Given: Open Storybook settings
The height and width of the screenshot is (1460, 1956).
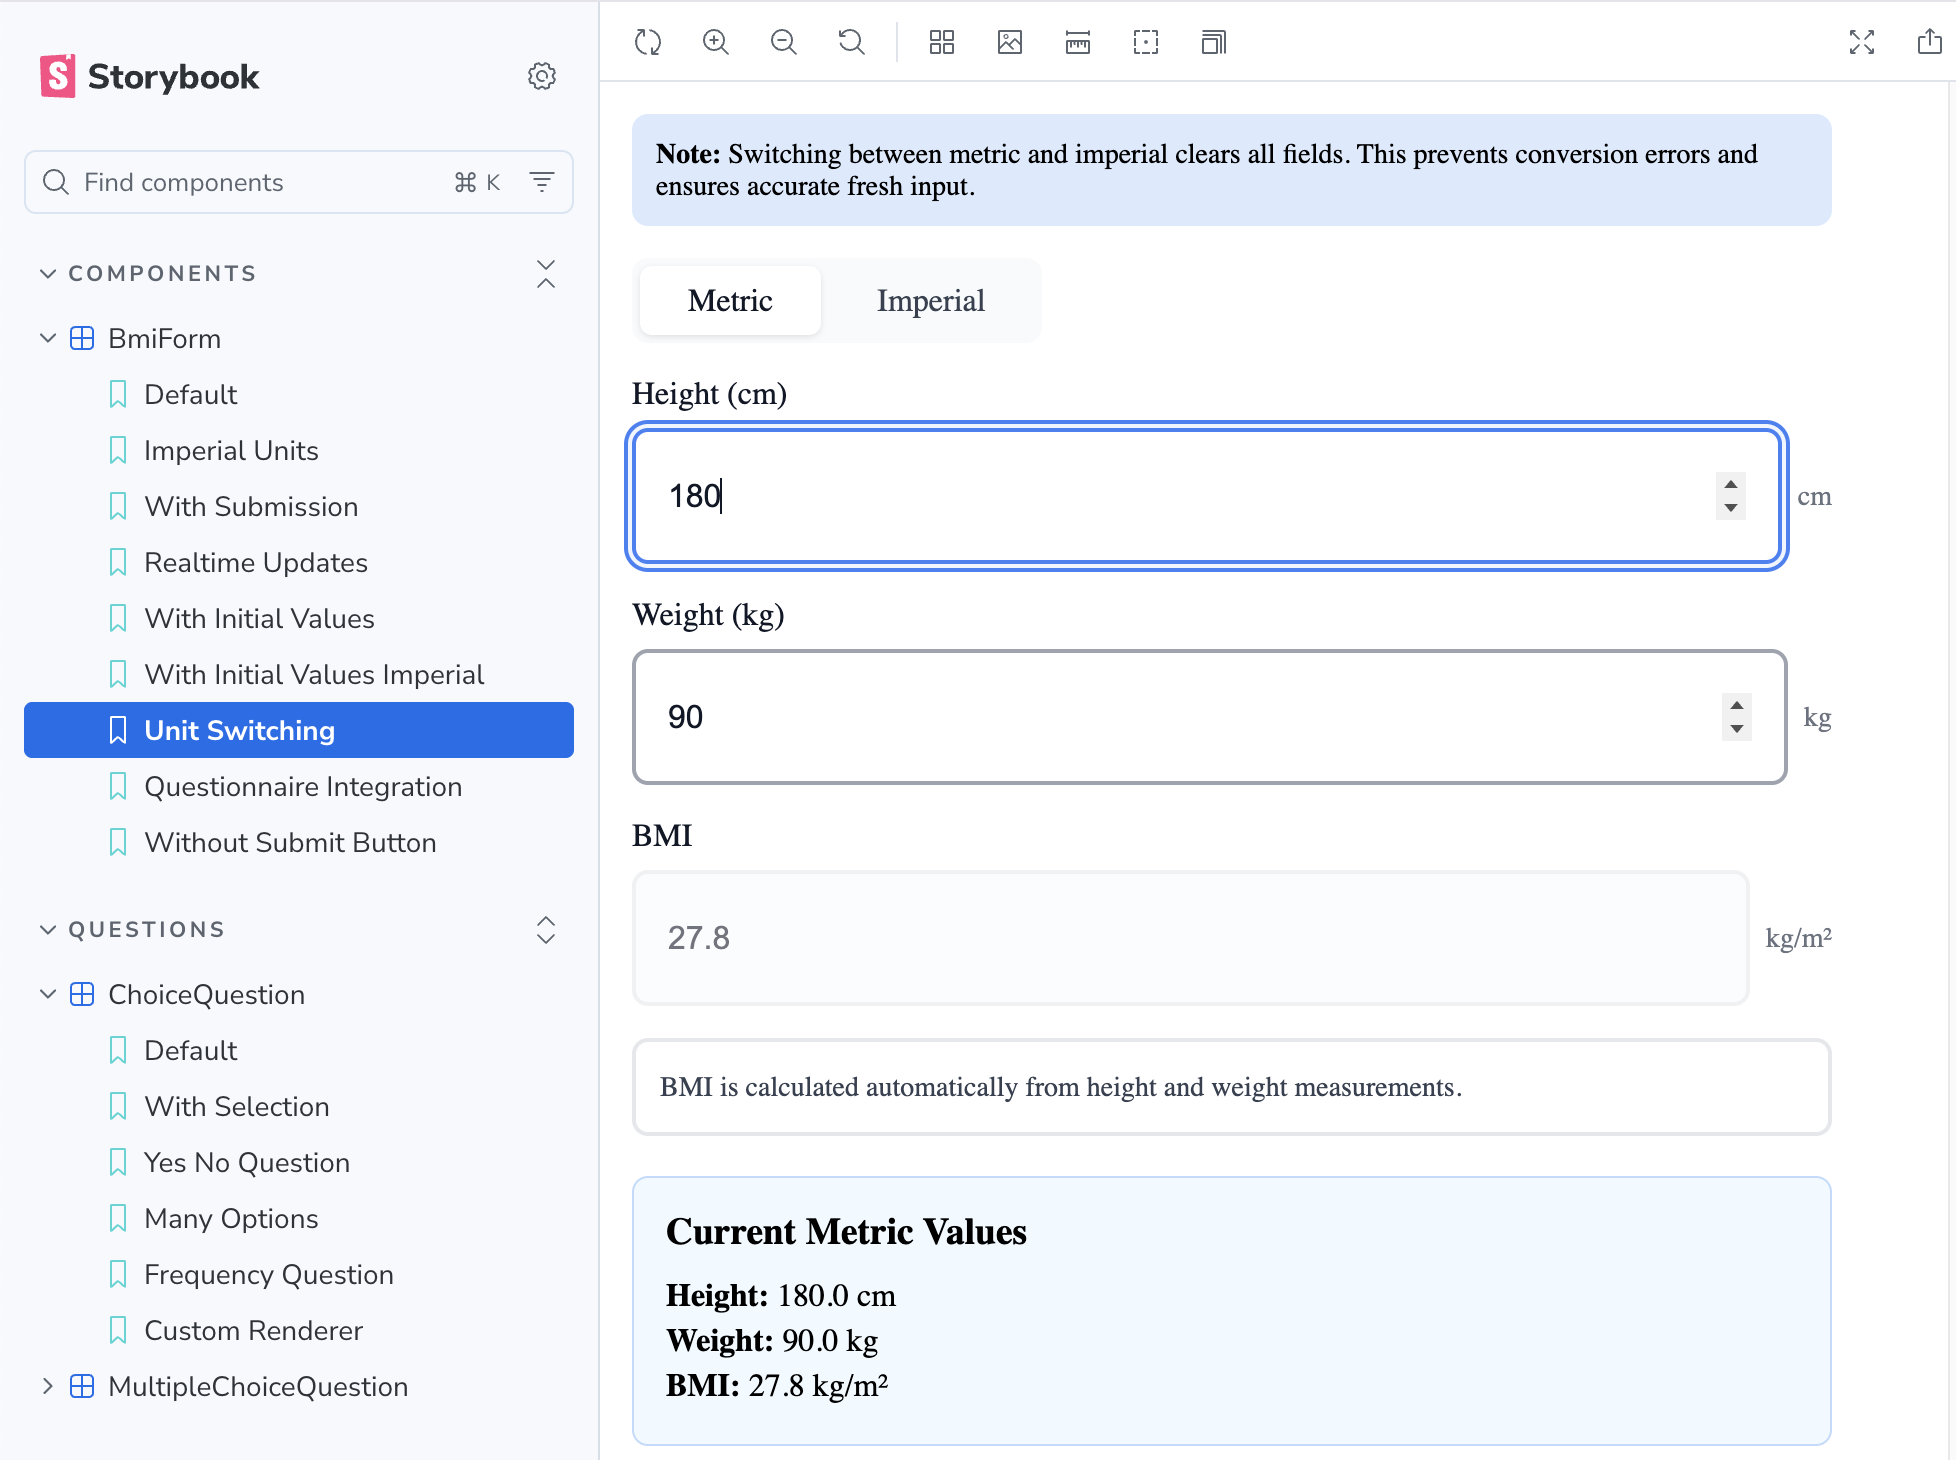Looking at the screenshot, I should (541, 76).
